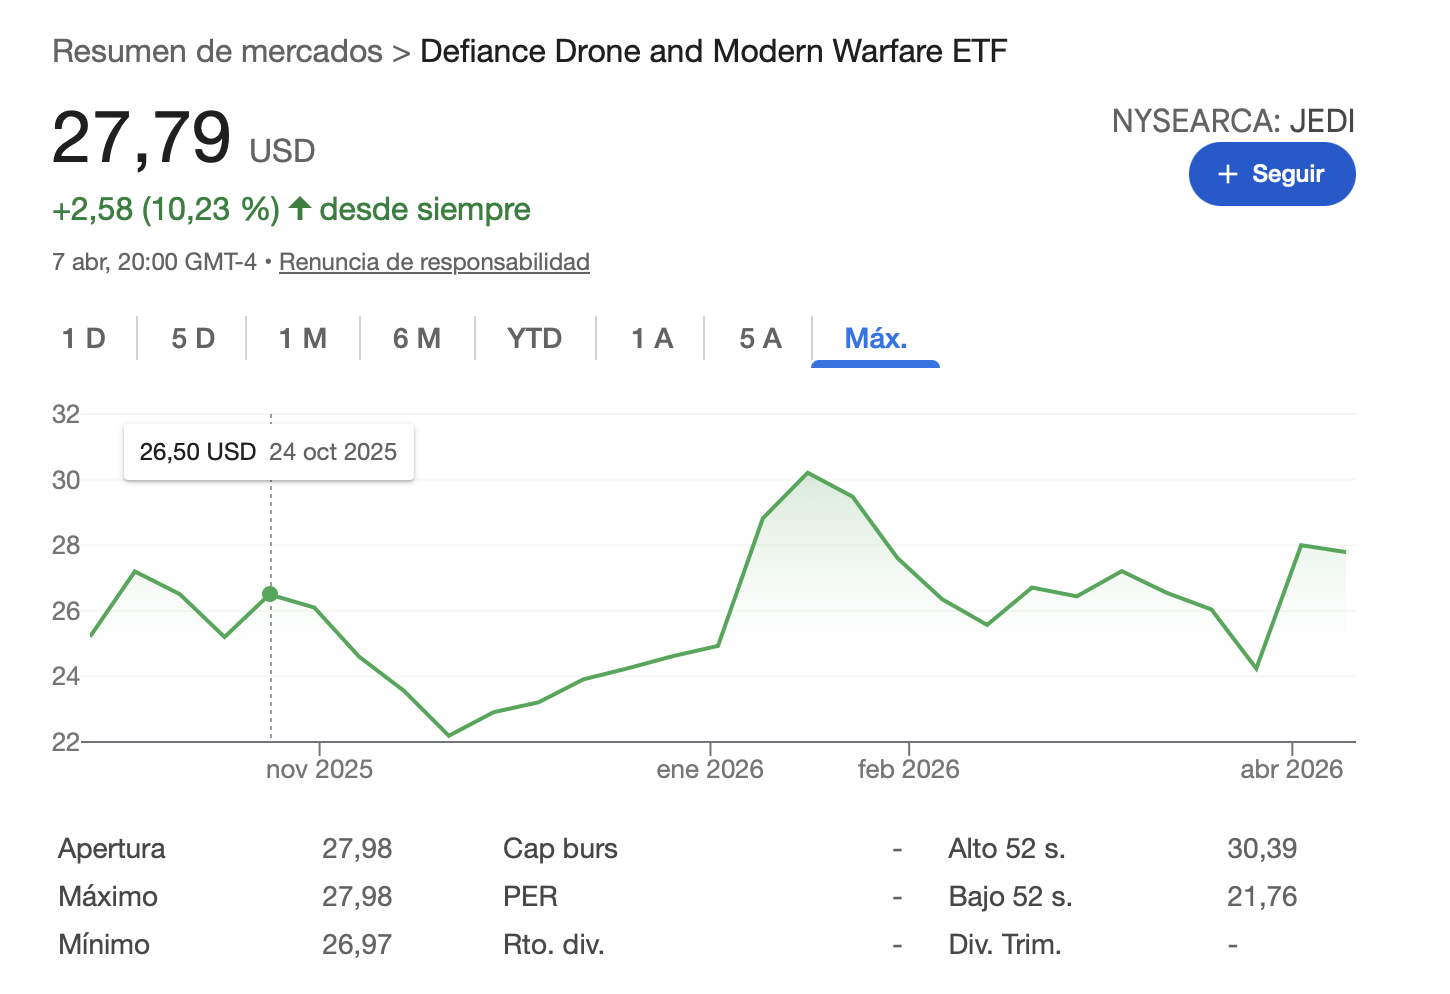The height and width of the screenshot is (994, 1450).
Task: Click the plus icon in Seguir button
Action: (1228, 174)
